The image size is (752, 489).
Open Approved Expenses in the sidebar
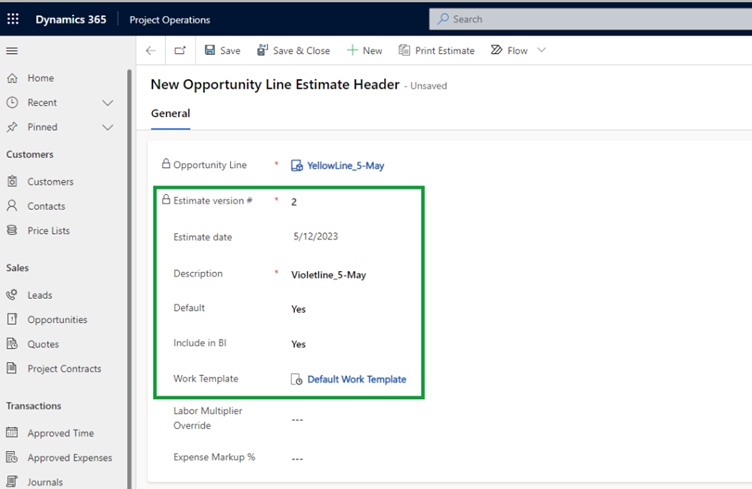coord(70,458)
